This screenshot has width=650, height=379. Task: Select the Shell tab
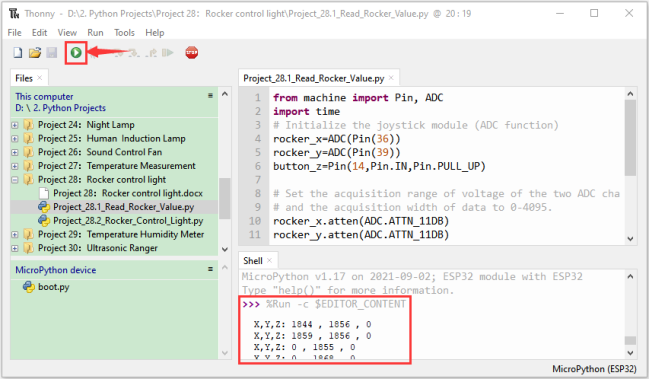[x=253, y=260]
